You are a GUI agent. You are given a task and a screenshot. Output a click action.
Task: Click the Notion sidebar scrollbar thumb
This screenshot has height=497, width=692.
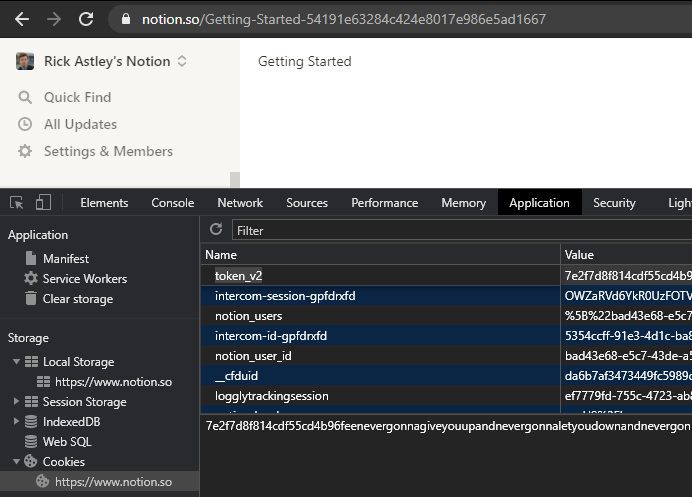[235, 180]
